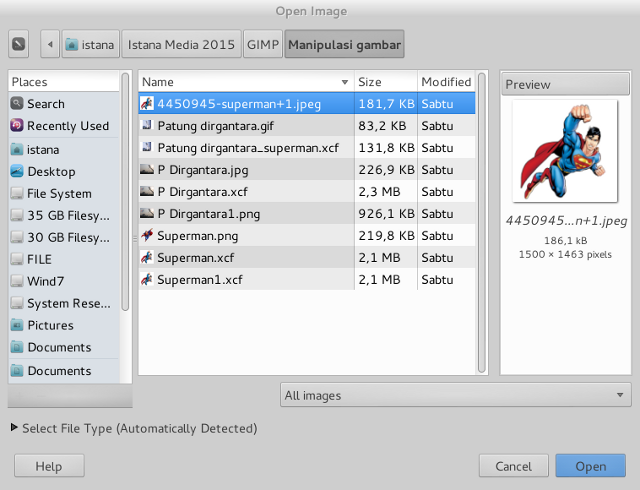Click the P Dirgantara.xcf thumbnail icon

click(147, 191)
